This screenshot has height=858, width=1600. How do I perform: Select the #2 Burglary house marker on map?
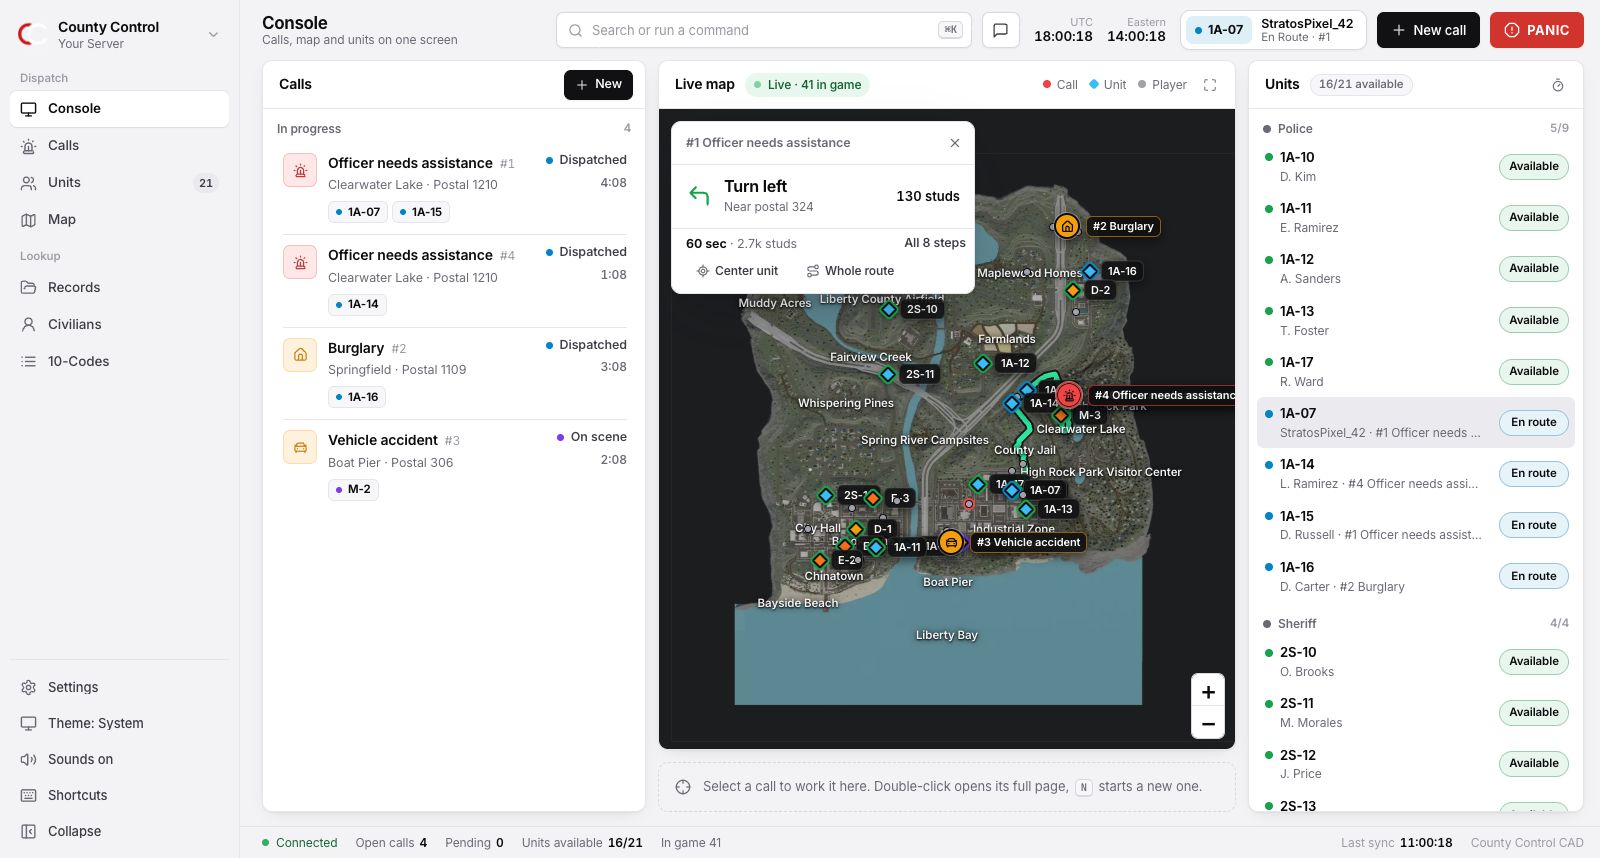click(1067, 226)
